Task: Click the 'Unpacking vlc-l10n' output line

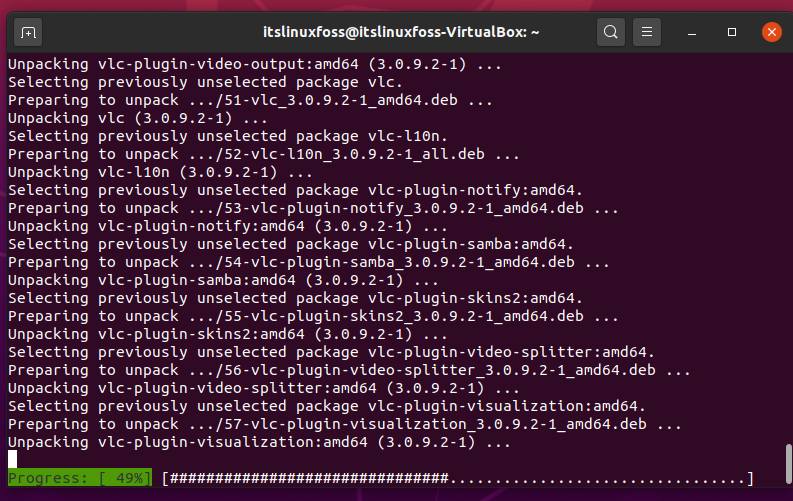Action: pyautogui.click(x=160, y=172)
